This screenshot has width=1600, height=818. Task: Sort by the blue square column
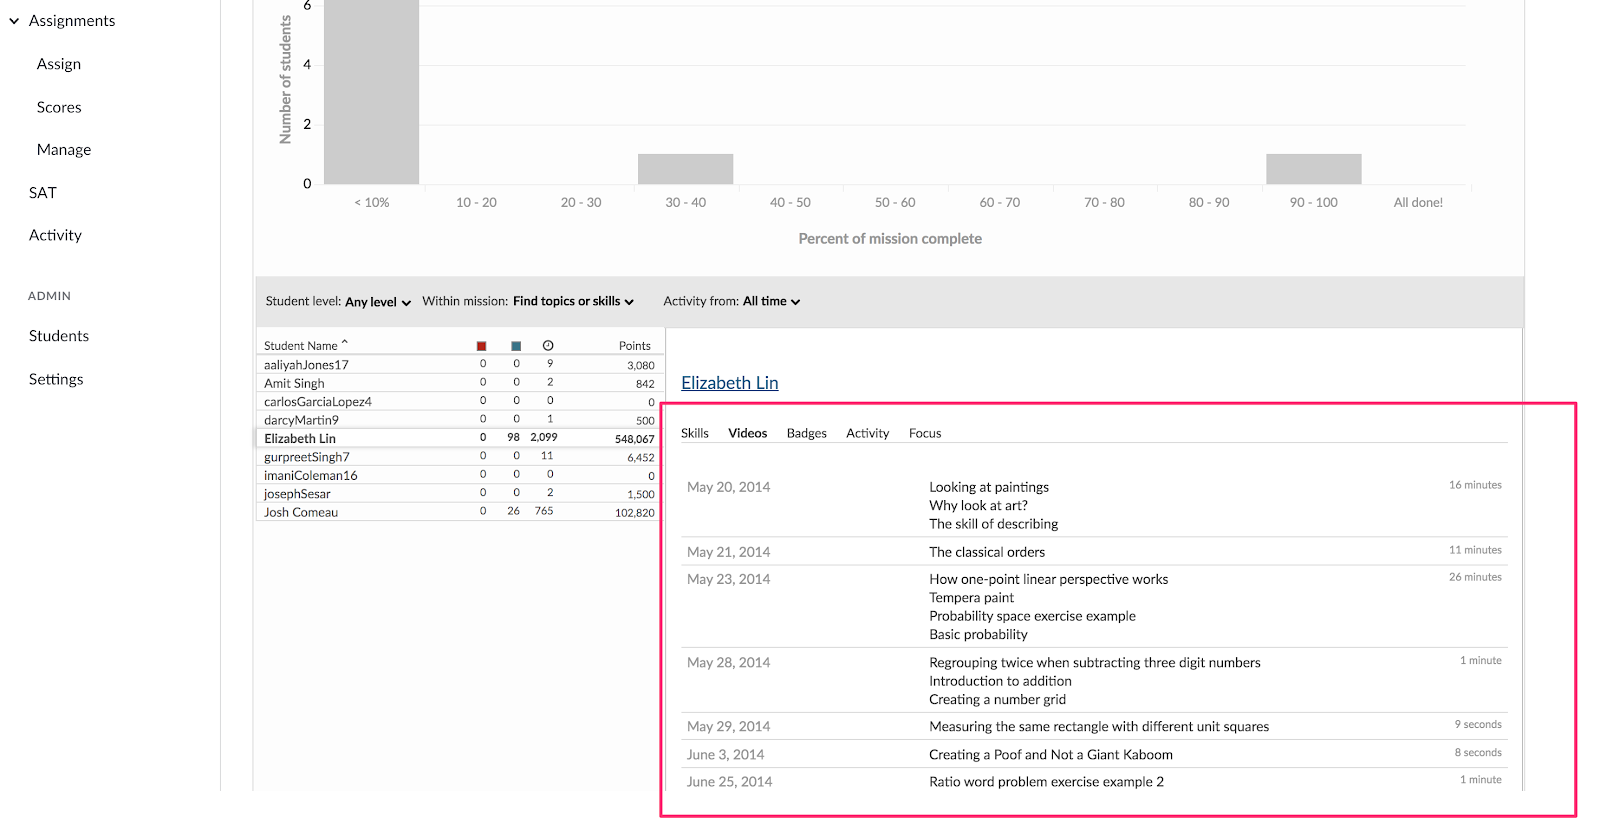coord(516,346)
